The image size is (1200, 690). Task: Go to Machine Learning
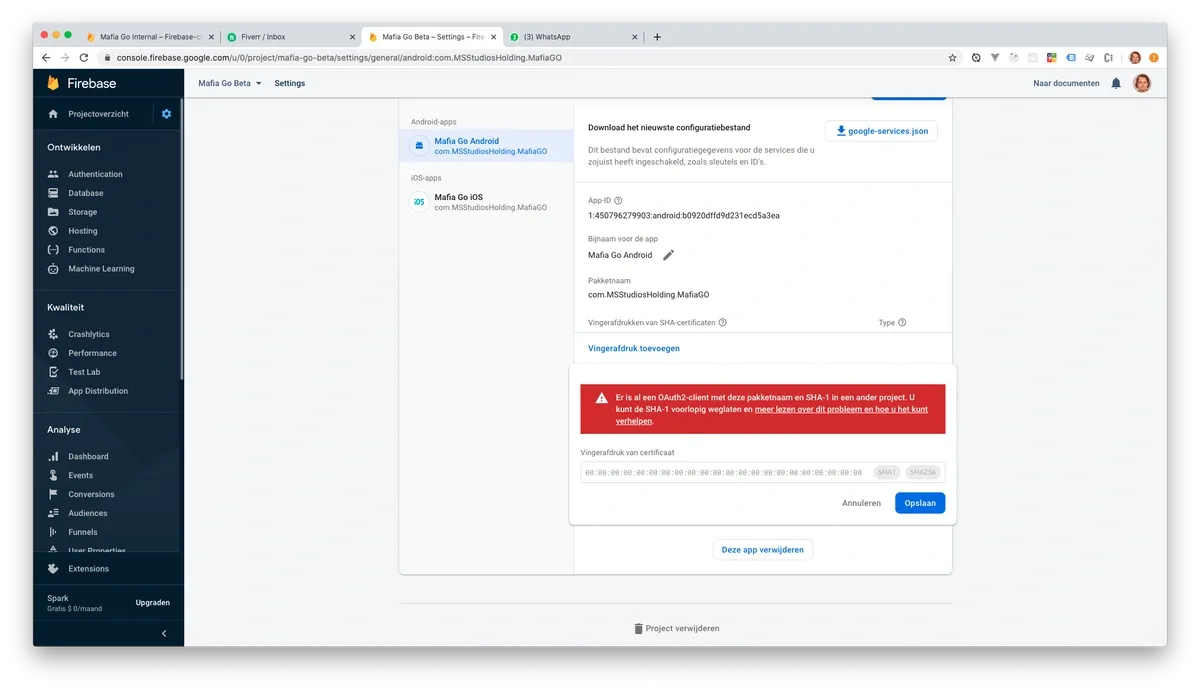tap(101, 269)
